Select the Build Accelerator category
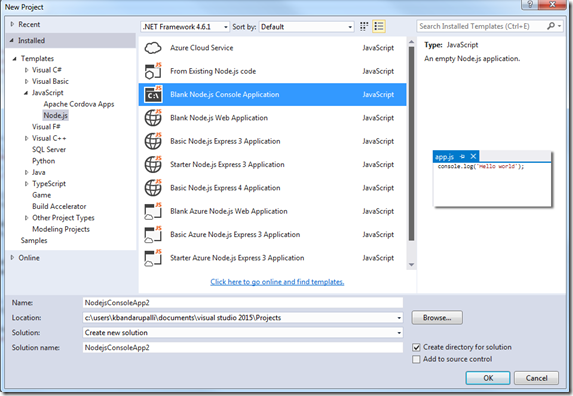This screenshot has width=573, height=396. 59,206
